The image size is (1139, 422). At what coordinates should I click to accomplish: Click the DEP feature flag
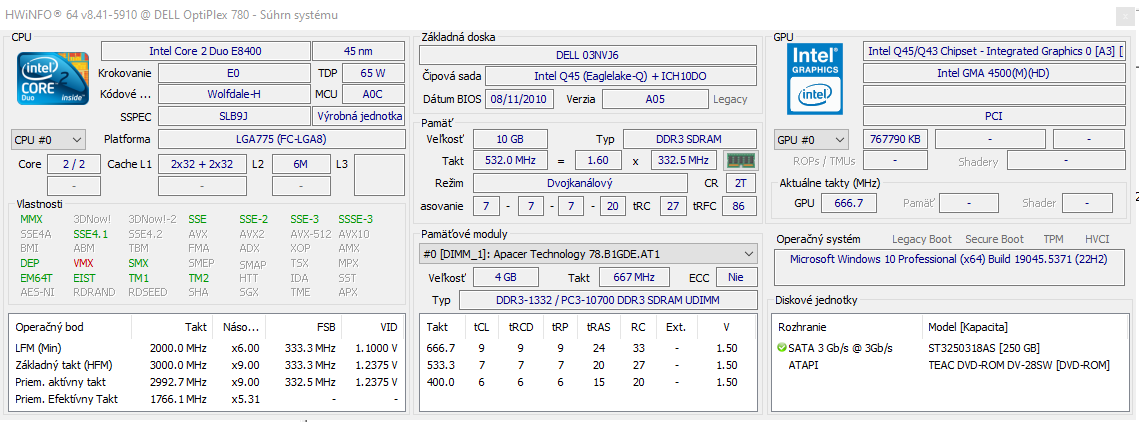30,263
